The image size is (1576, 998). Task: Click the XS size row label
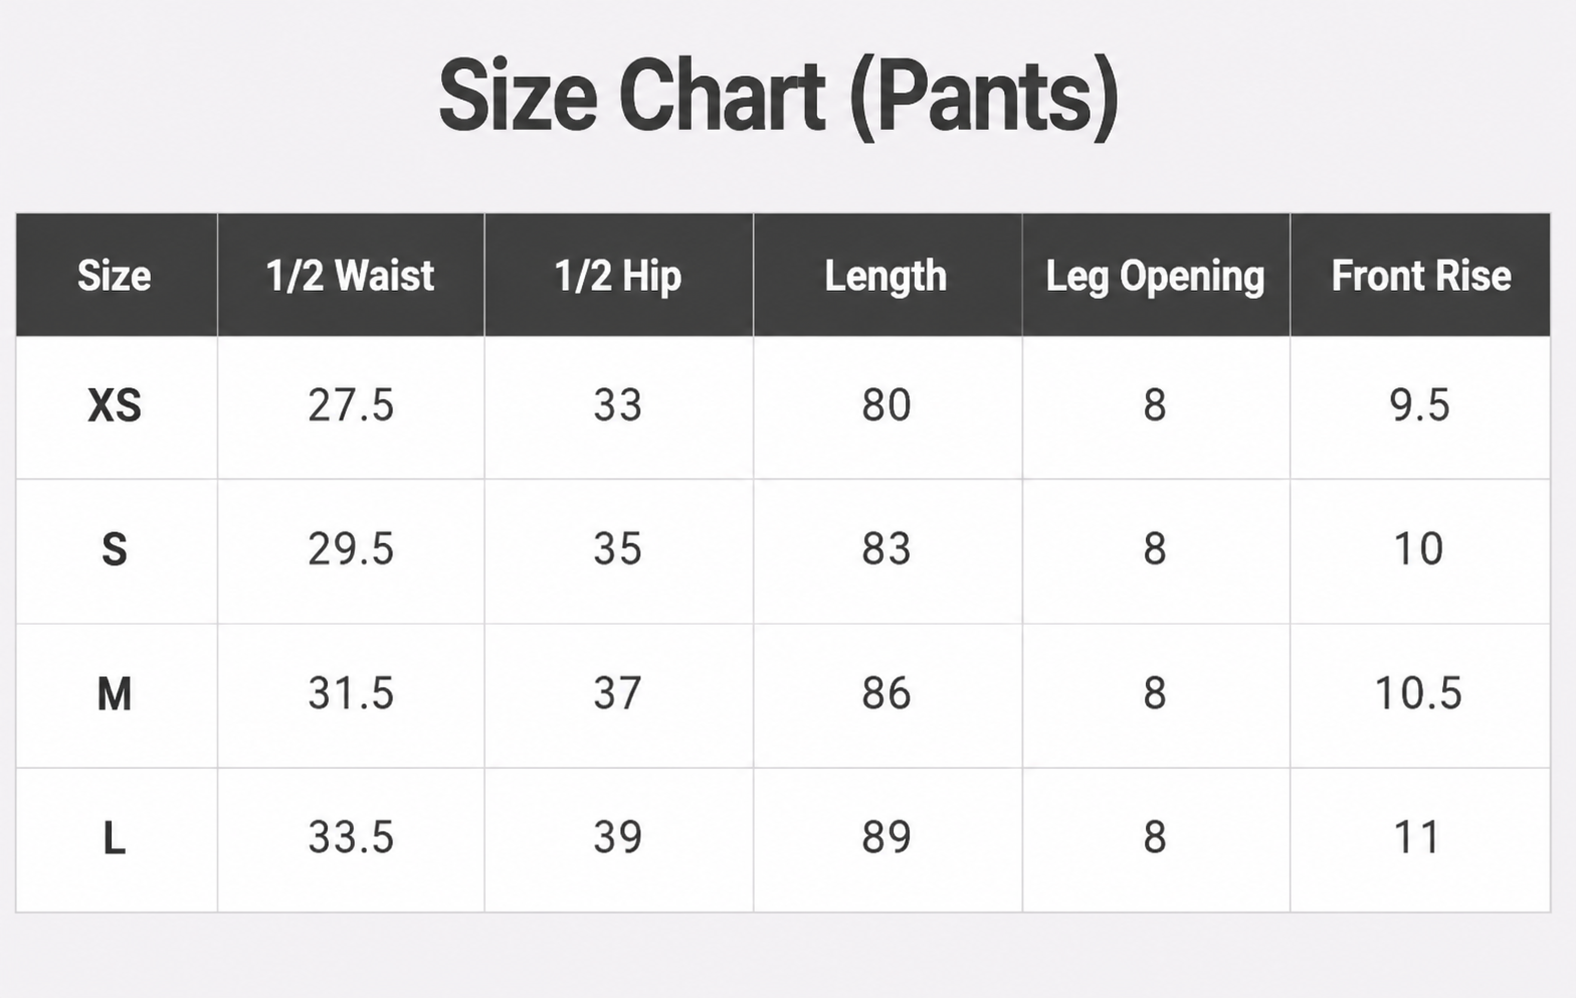[114, 405]
